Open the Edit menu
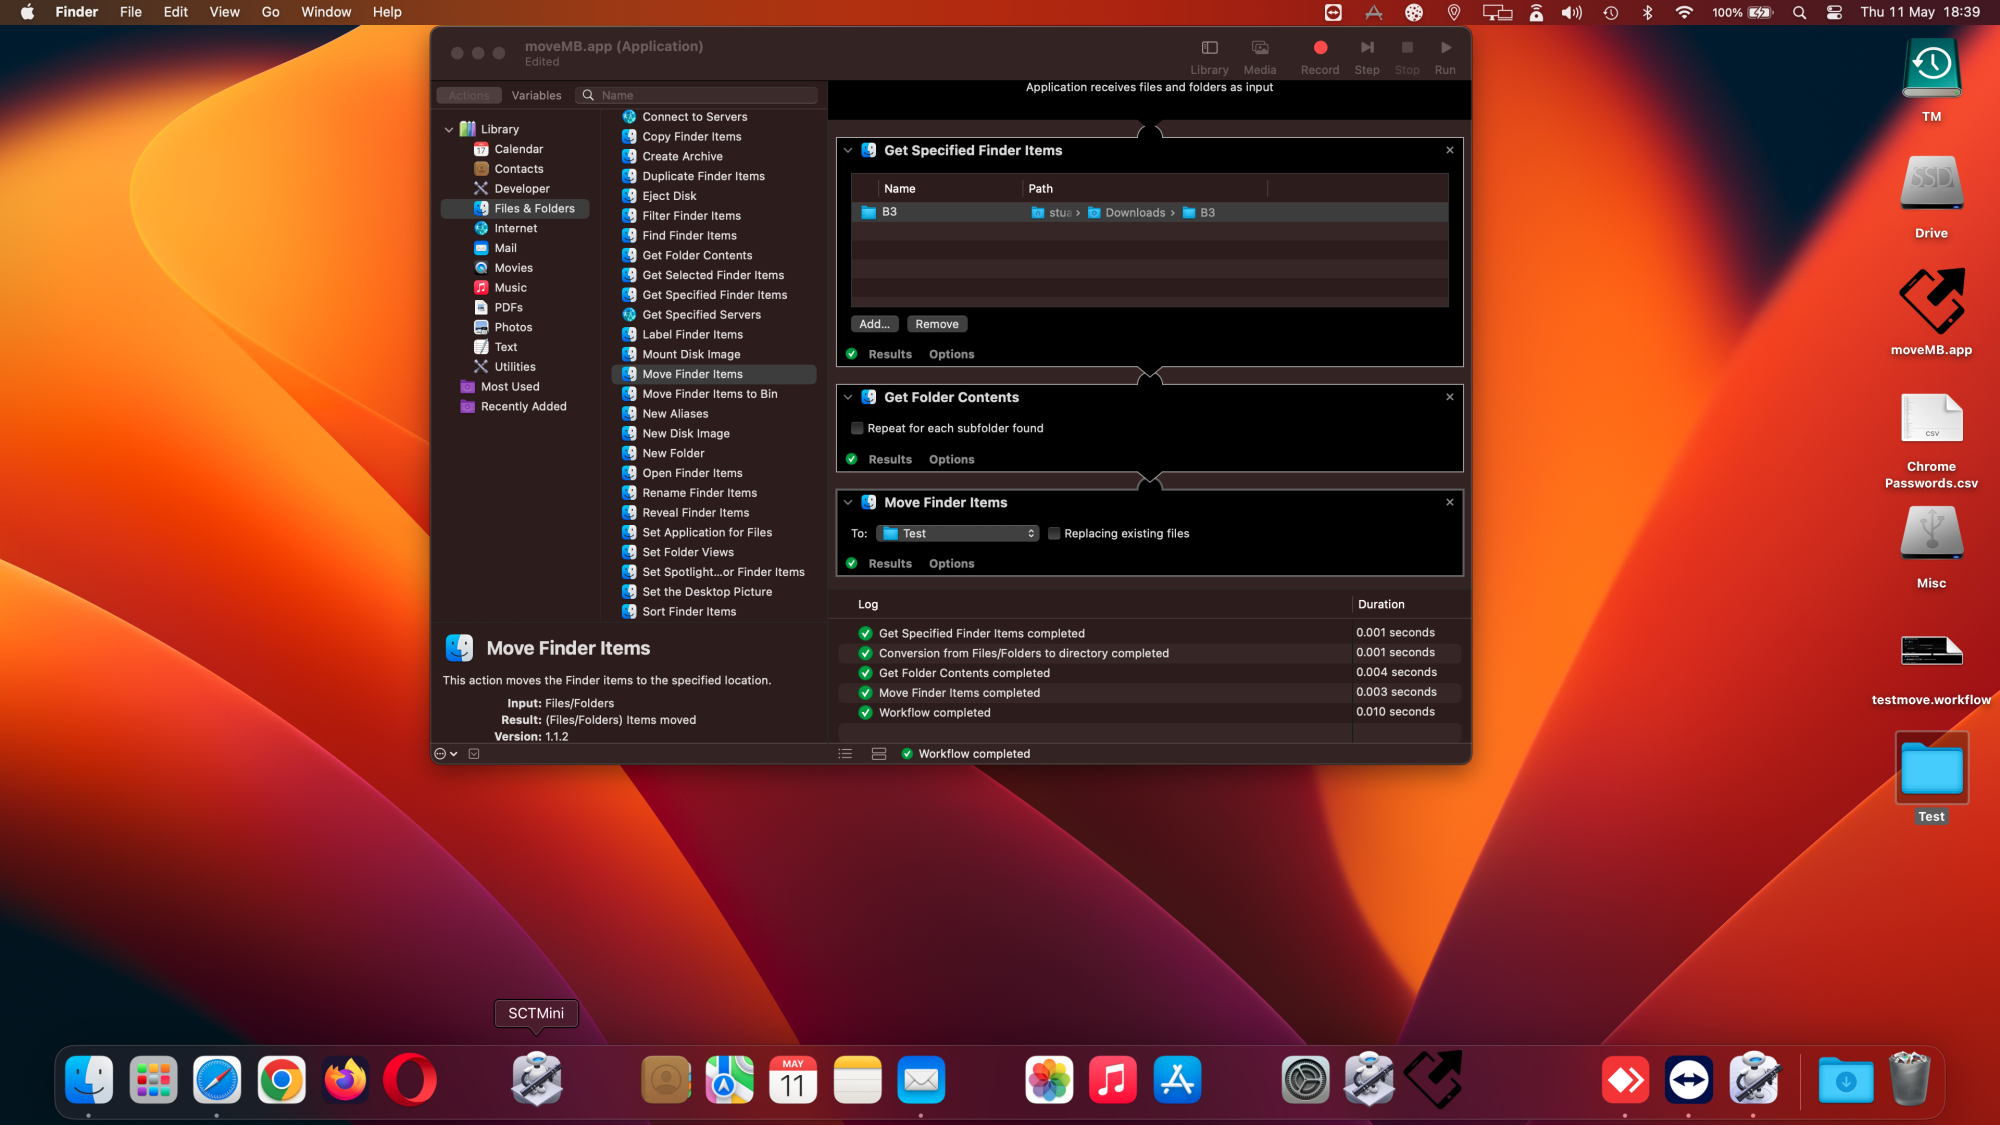 pos(176,12)
